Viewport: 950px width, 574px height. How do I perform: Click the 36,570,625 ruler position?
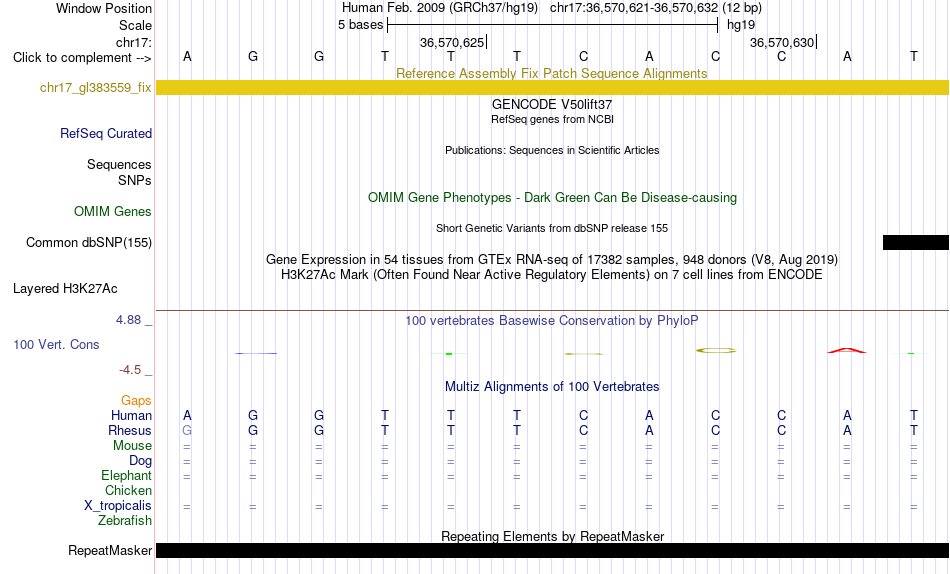coord(452,42)
